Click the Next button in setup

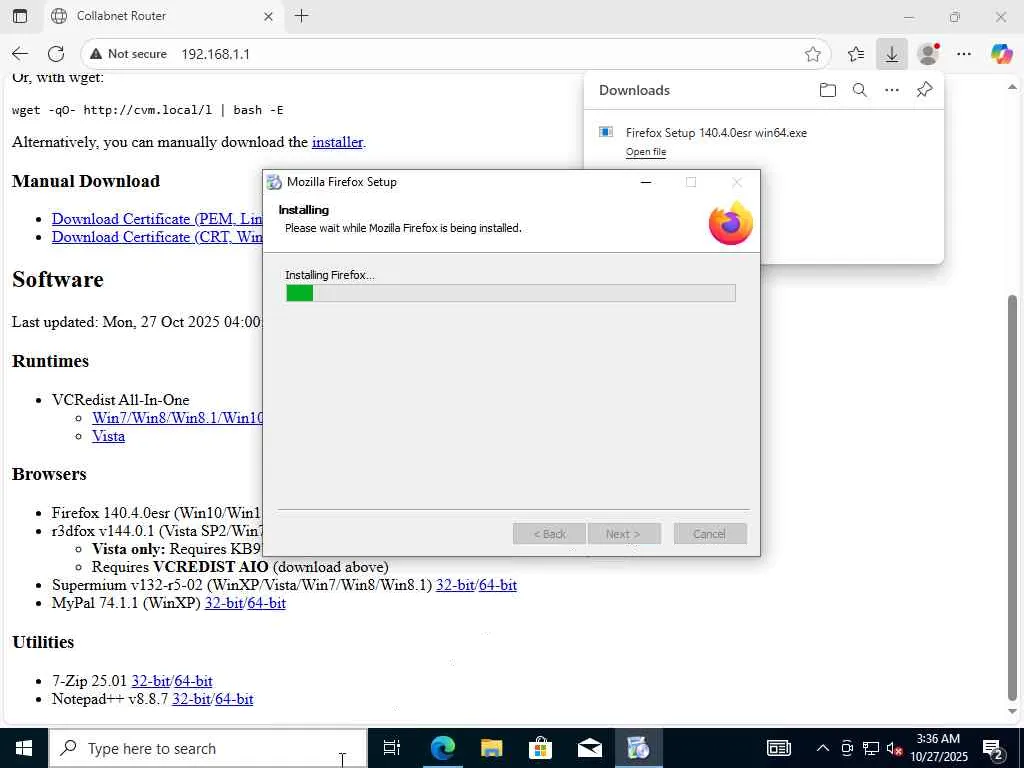pos(623,534)
